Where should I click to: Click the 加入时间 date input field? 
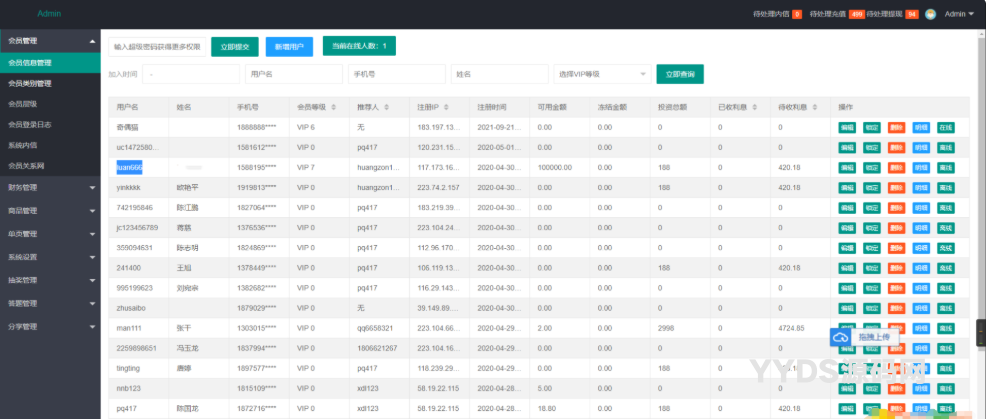[x=191, y=74]
